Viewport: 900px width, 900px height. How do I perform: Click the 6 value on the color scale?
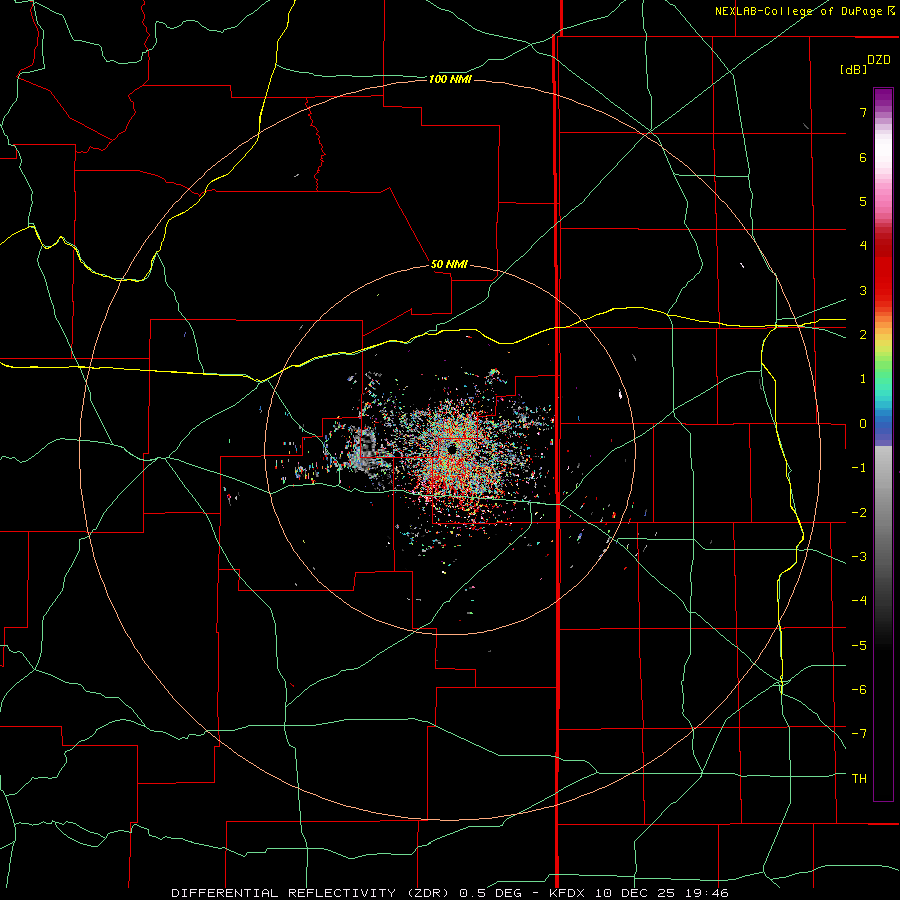click(863, 157)
